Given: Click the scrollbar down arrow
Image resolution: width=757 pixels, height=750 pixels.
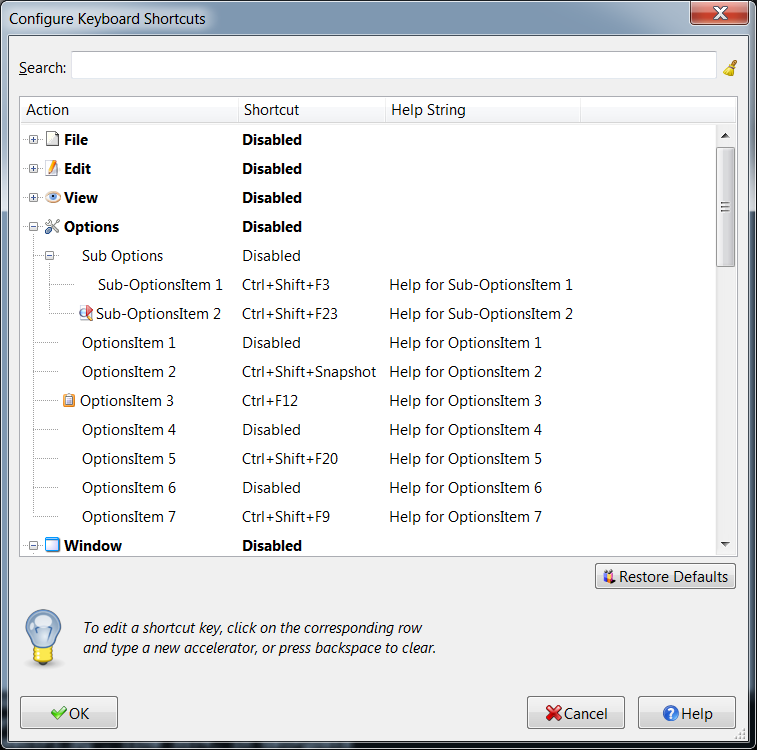Looking at the screenshot, I should (x=726, y=544).
